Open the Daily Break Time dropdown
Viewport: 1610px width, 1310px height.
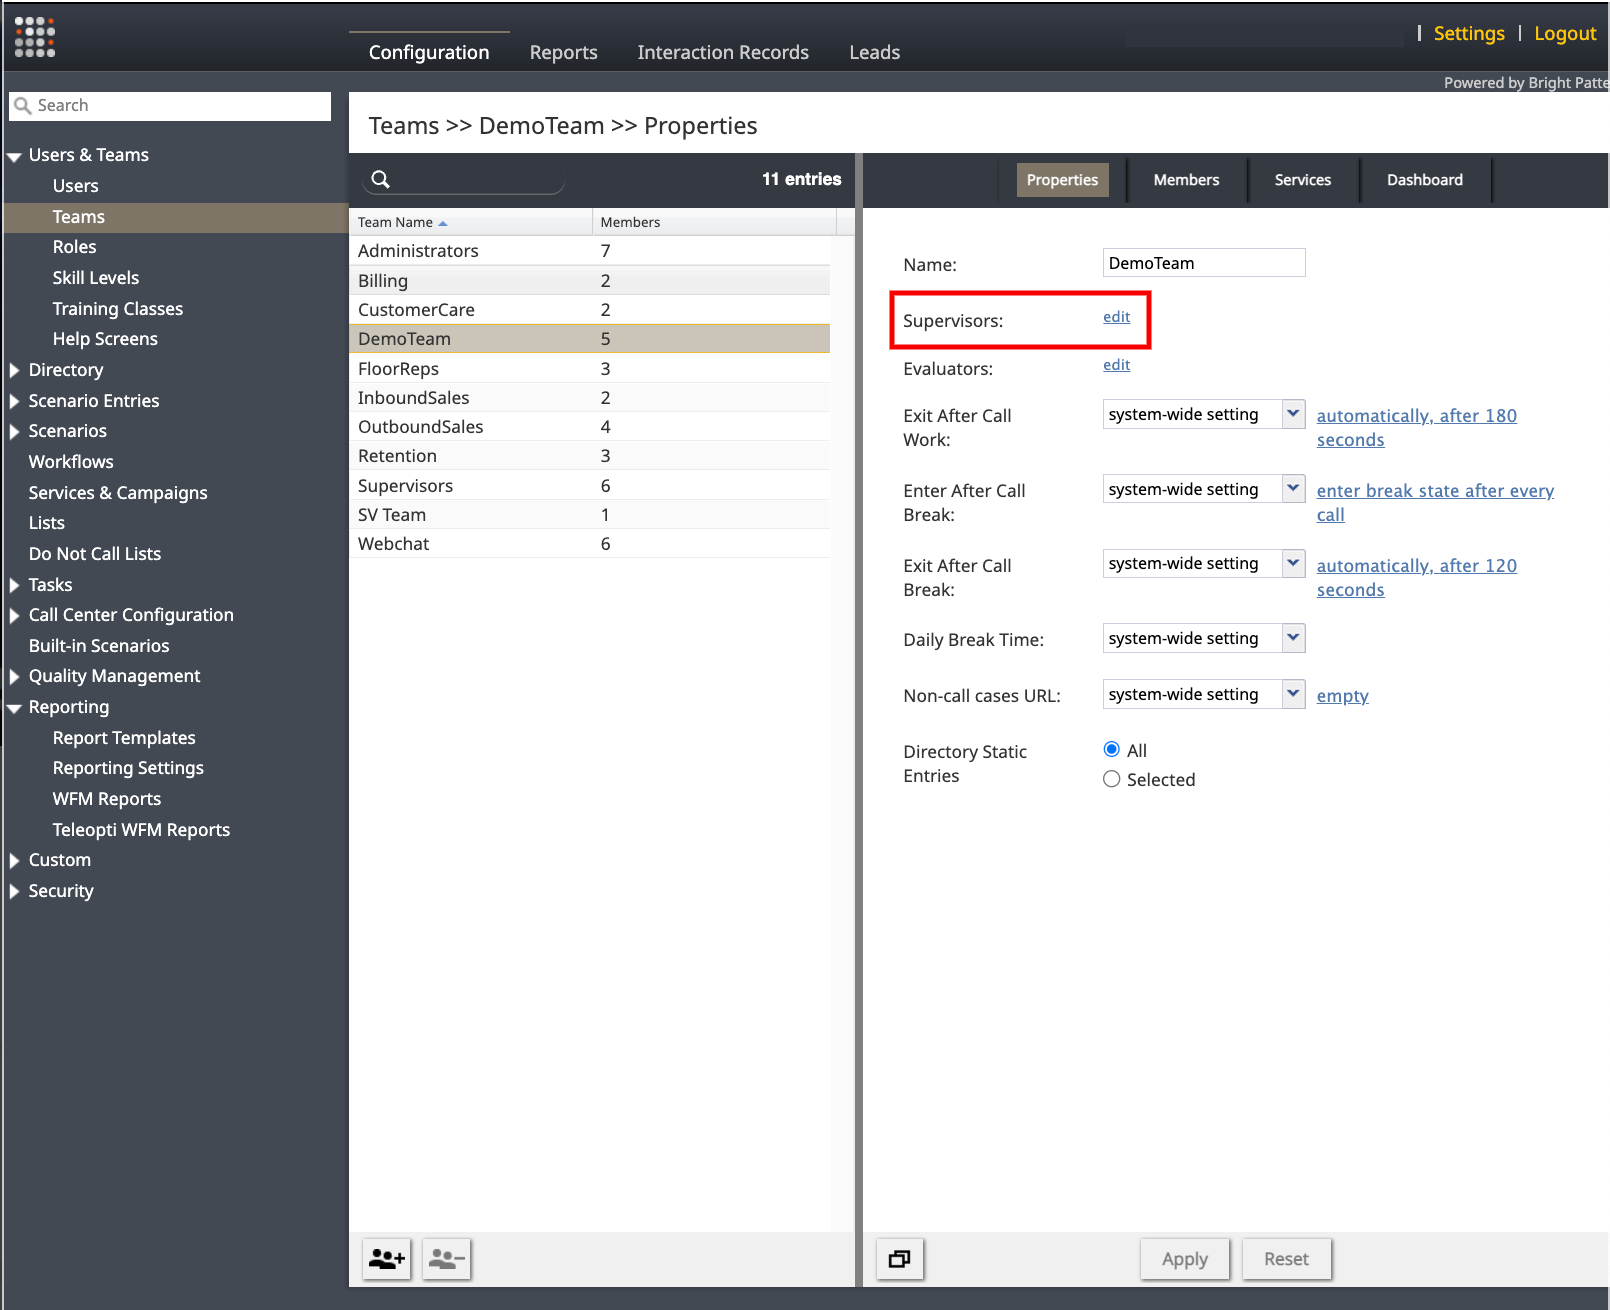1293,638
